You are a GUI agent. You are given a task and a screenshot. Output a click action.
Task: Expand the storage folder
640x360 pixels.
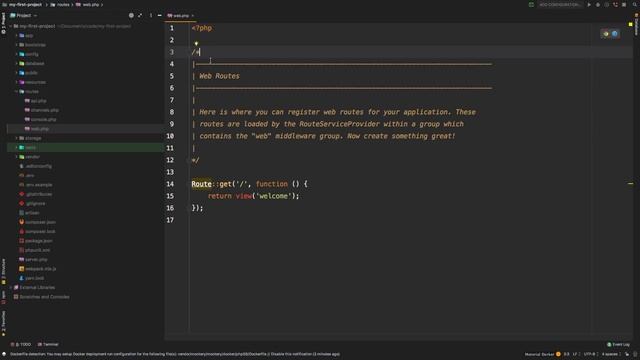point(16,138)
